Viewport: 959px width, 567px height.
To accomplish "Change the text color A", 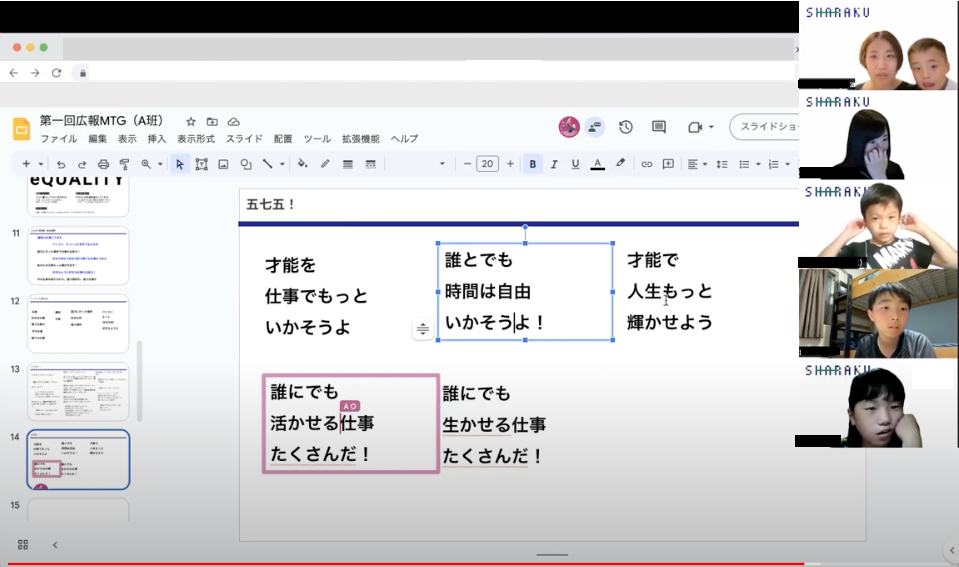I will pyautogui.click(x=598, y=164).
